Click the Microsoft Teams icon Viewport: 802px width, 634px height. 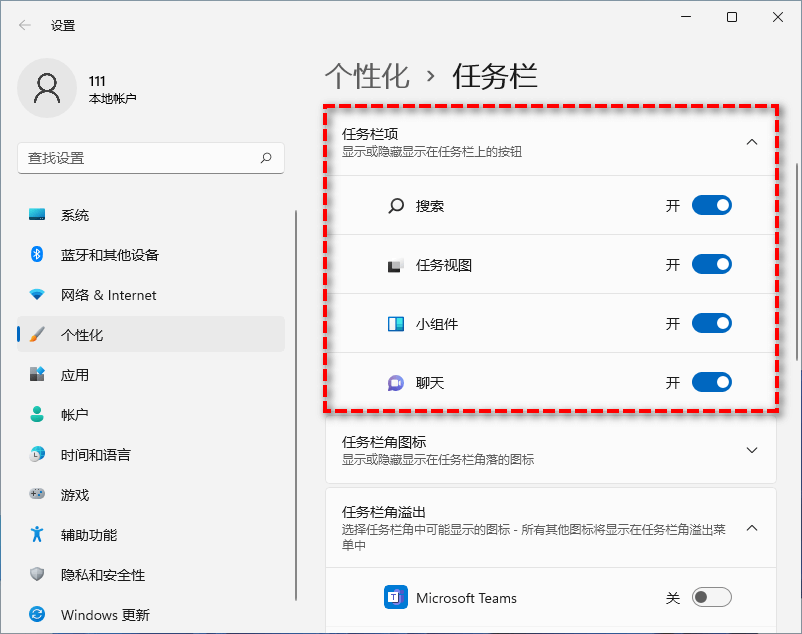tap(396, 597)
